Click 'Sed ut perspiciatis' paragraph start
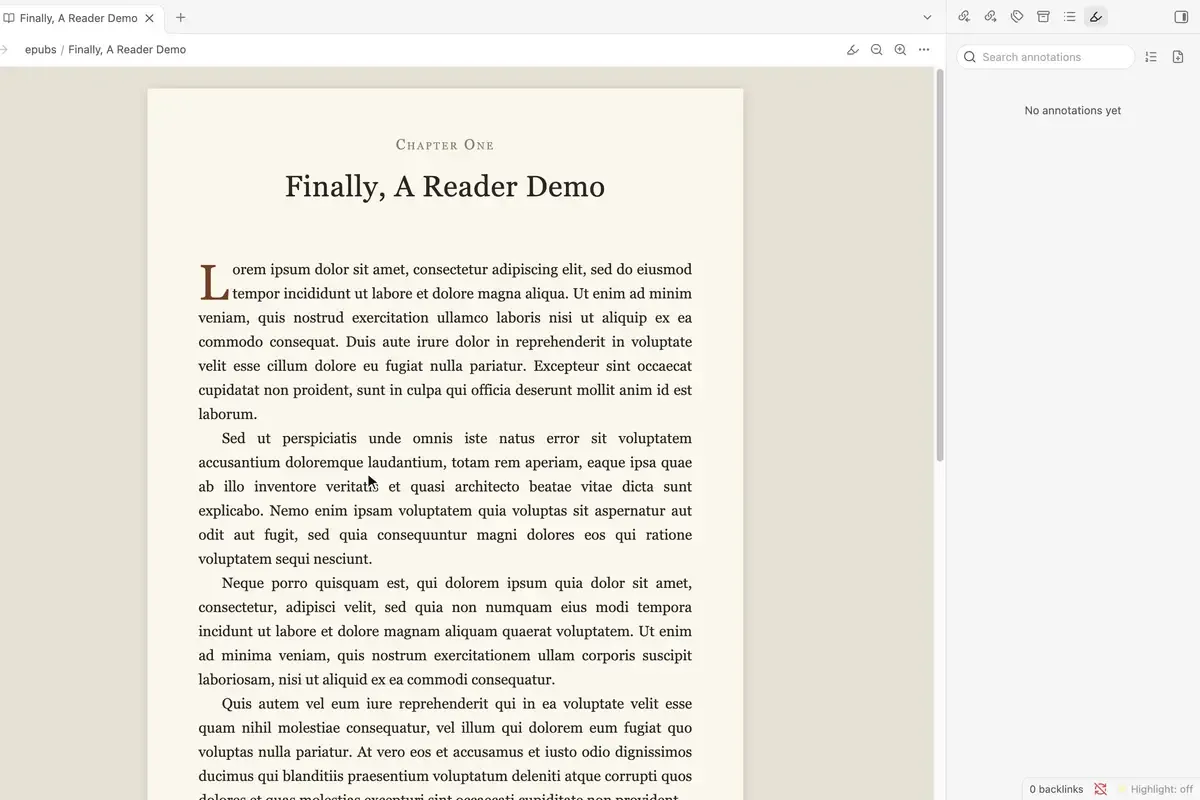 (x=289, y=438)
